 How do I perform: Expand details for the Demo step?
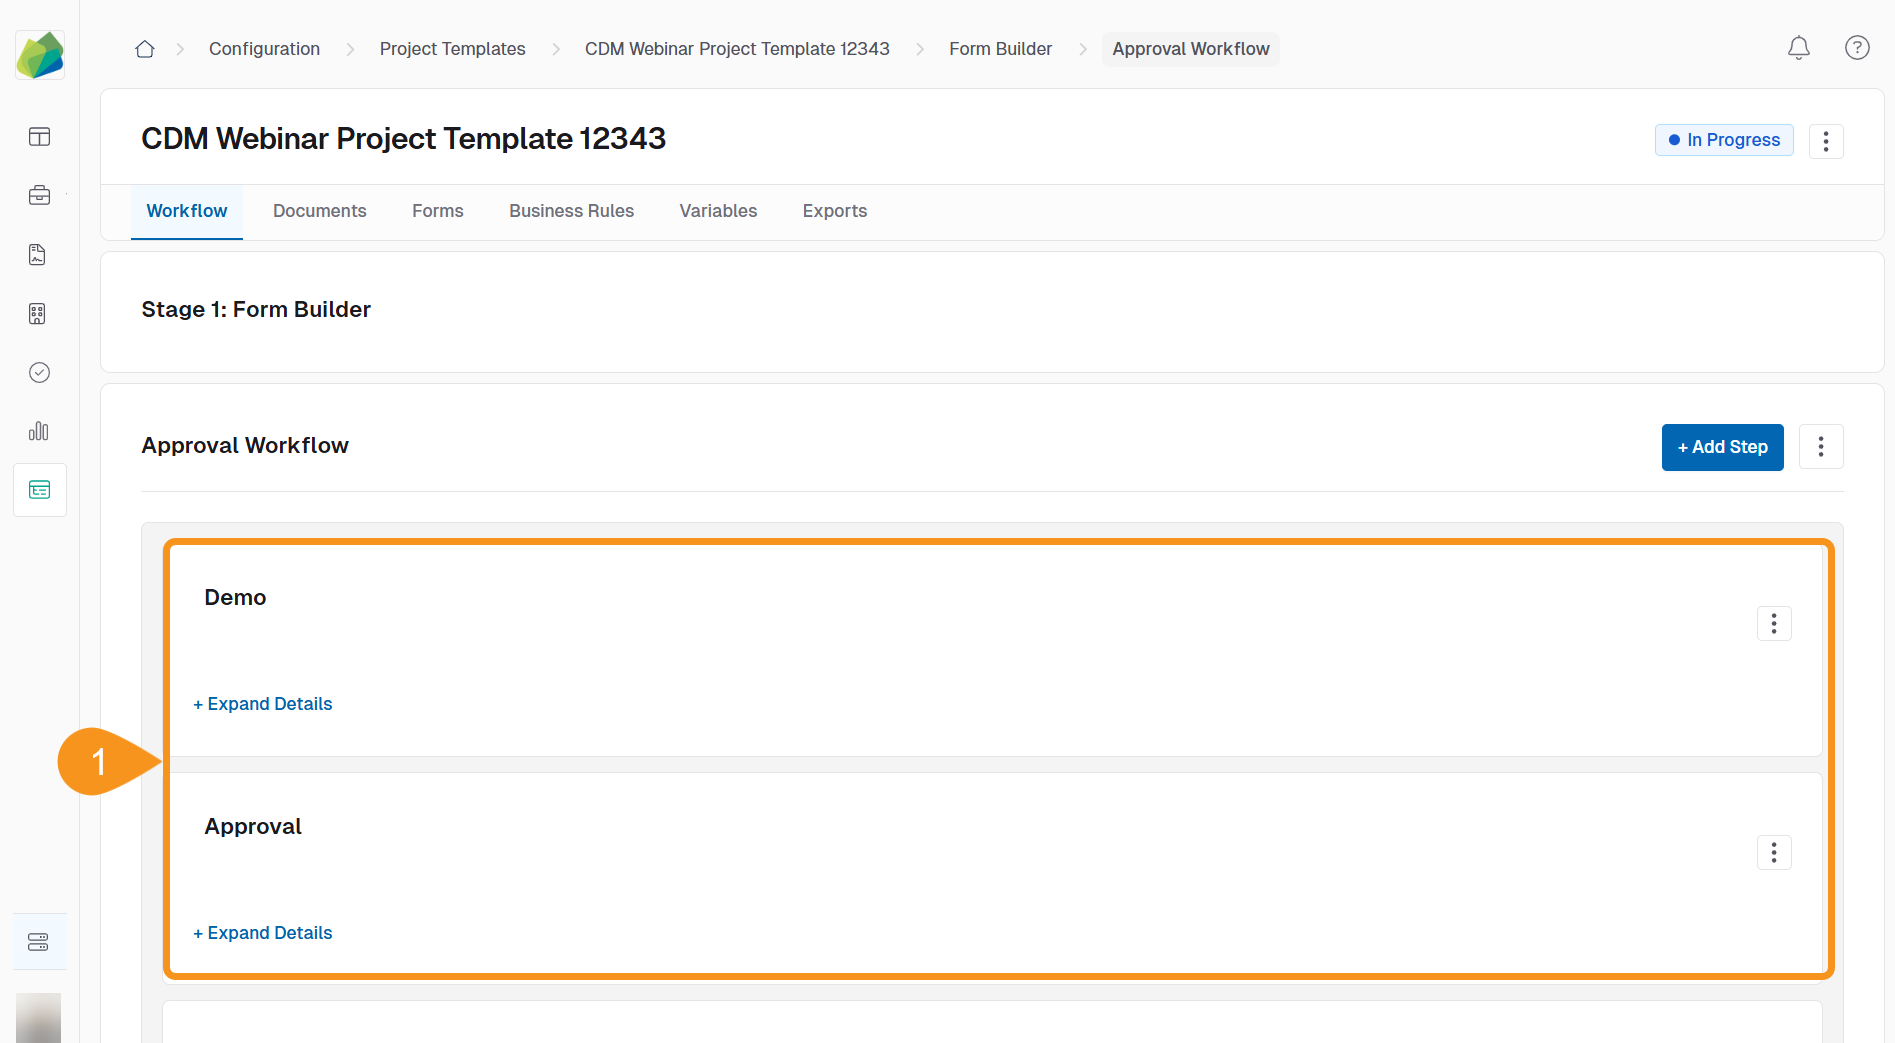(262, 703)
